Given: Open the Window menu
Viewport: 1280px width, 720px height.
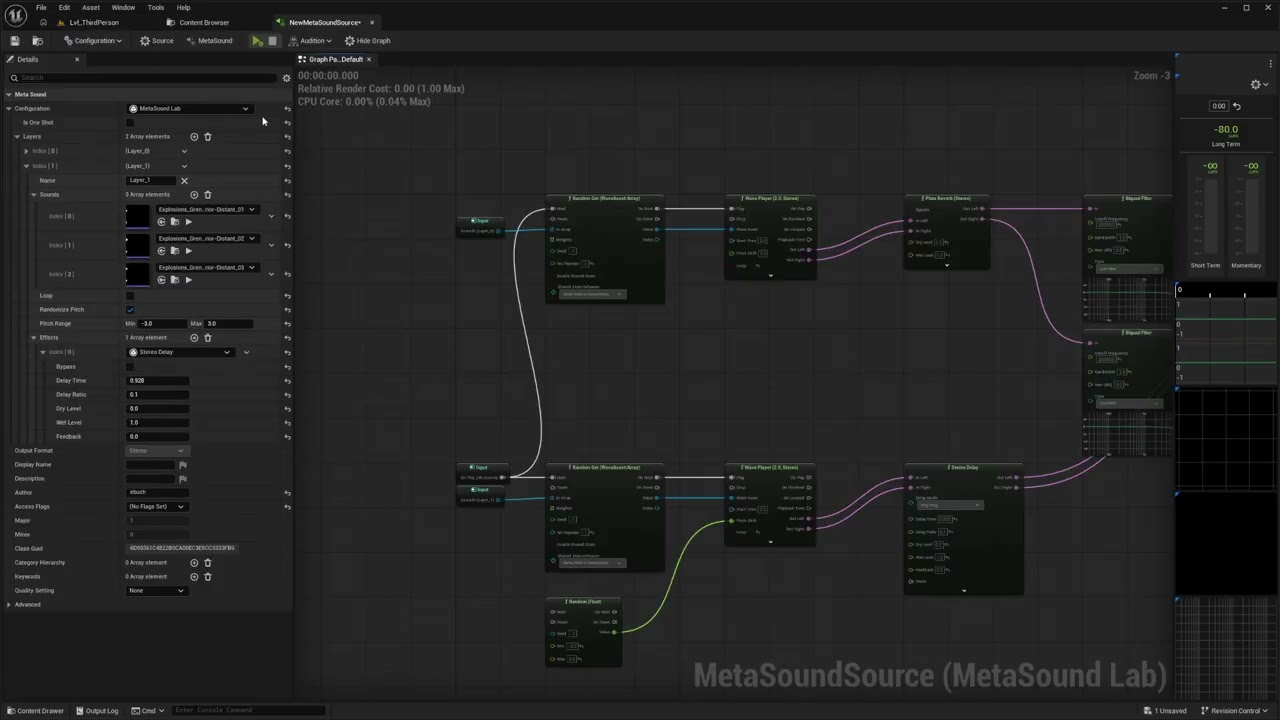Looking at the screenshot, I should 123,8.
